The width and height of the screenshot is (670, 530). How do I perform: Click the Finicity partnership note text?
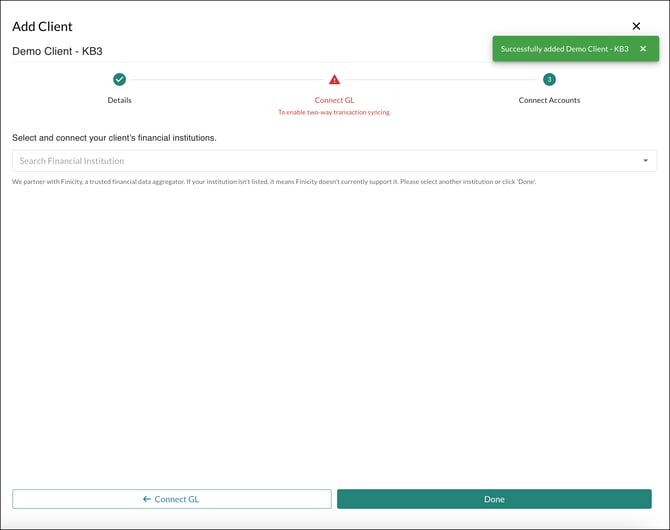click(x=274, y=182)
